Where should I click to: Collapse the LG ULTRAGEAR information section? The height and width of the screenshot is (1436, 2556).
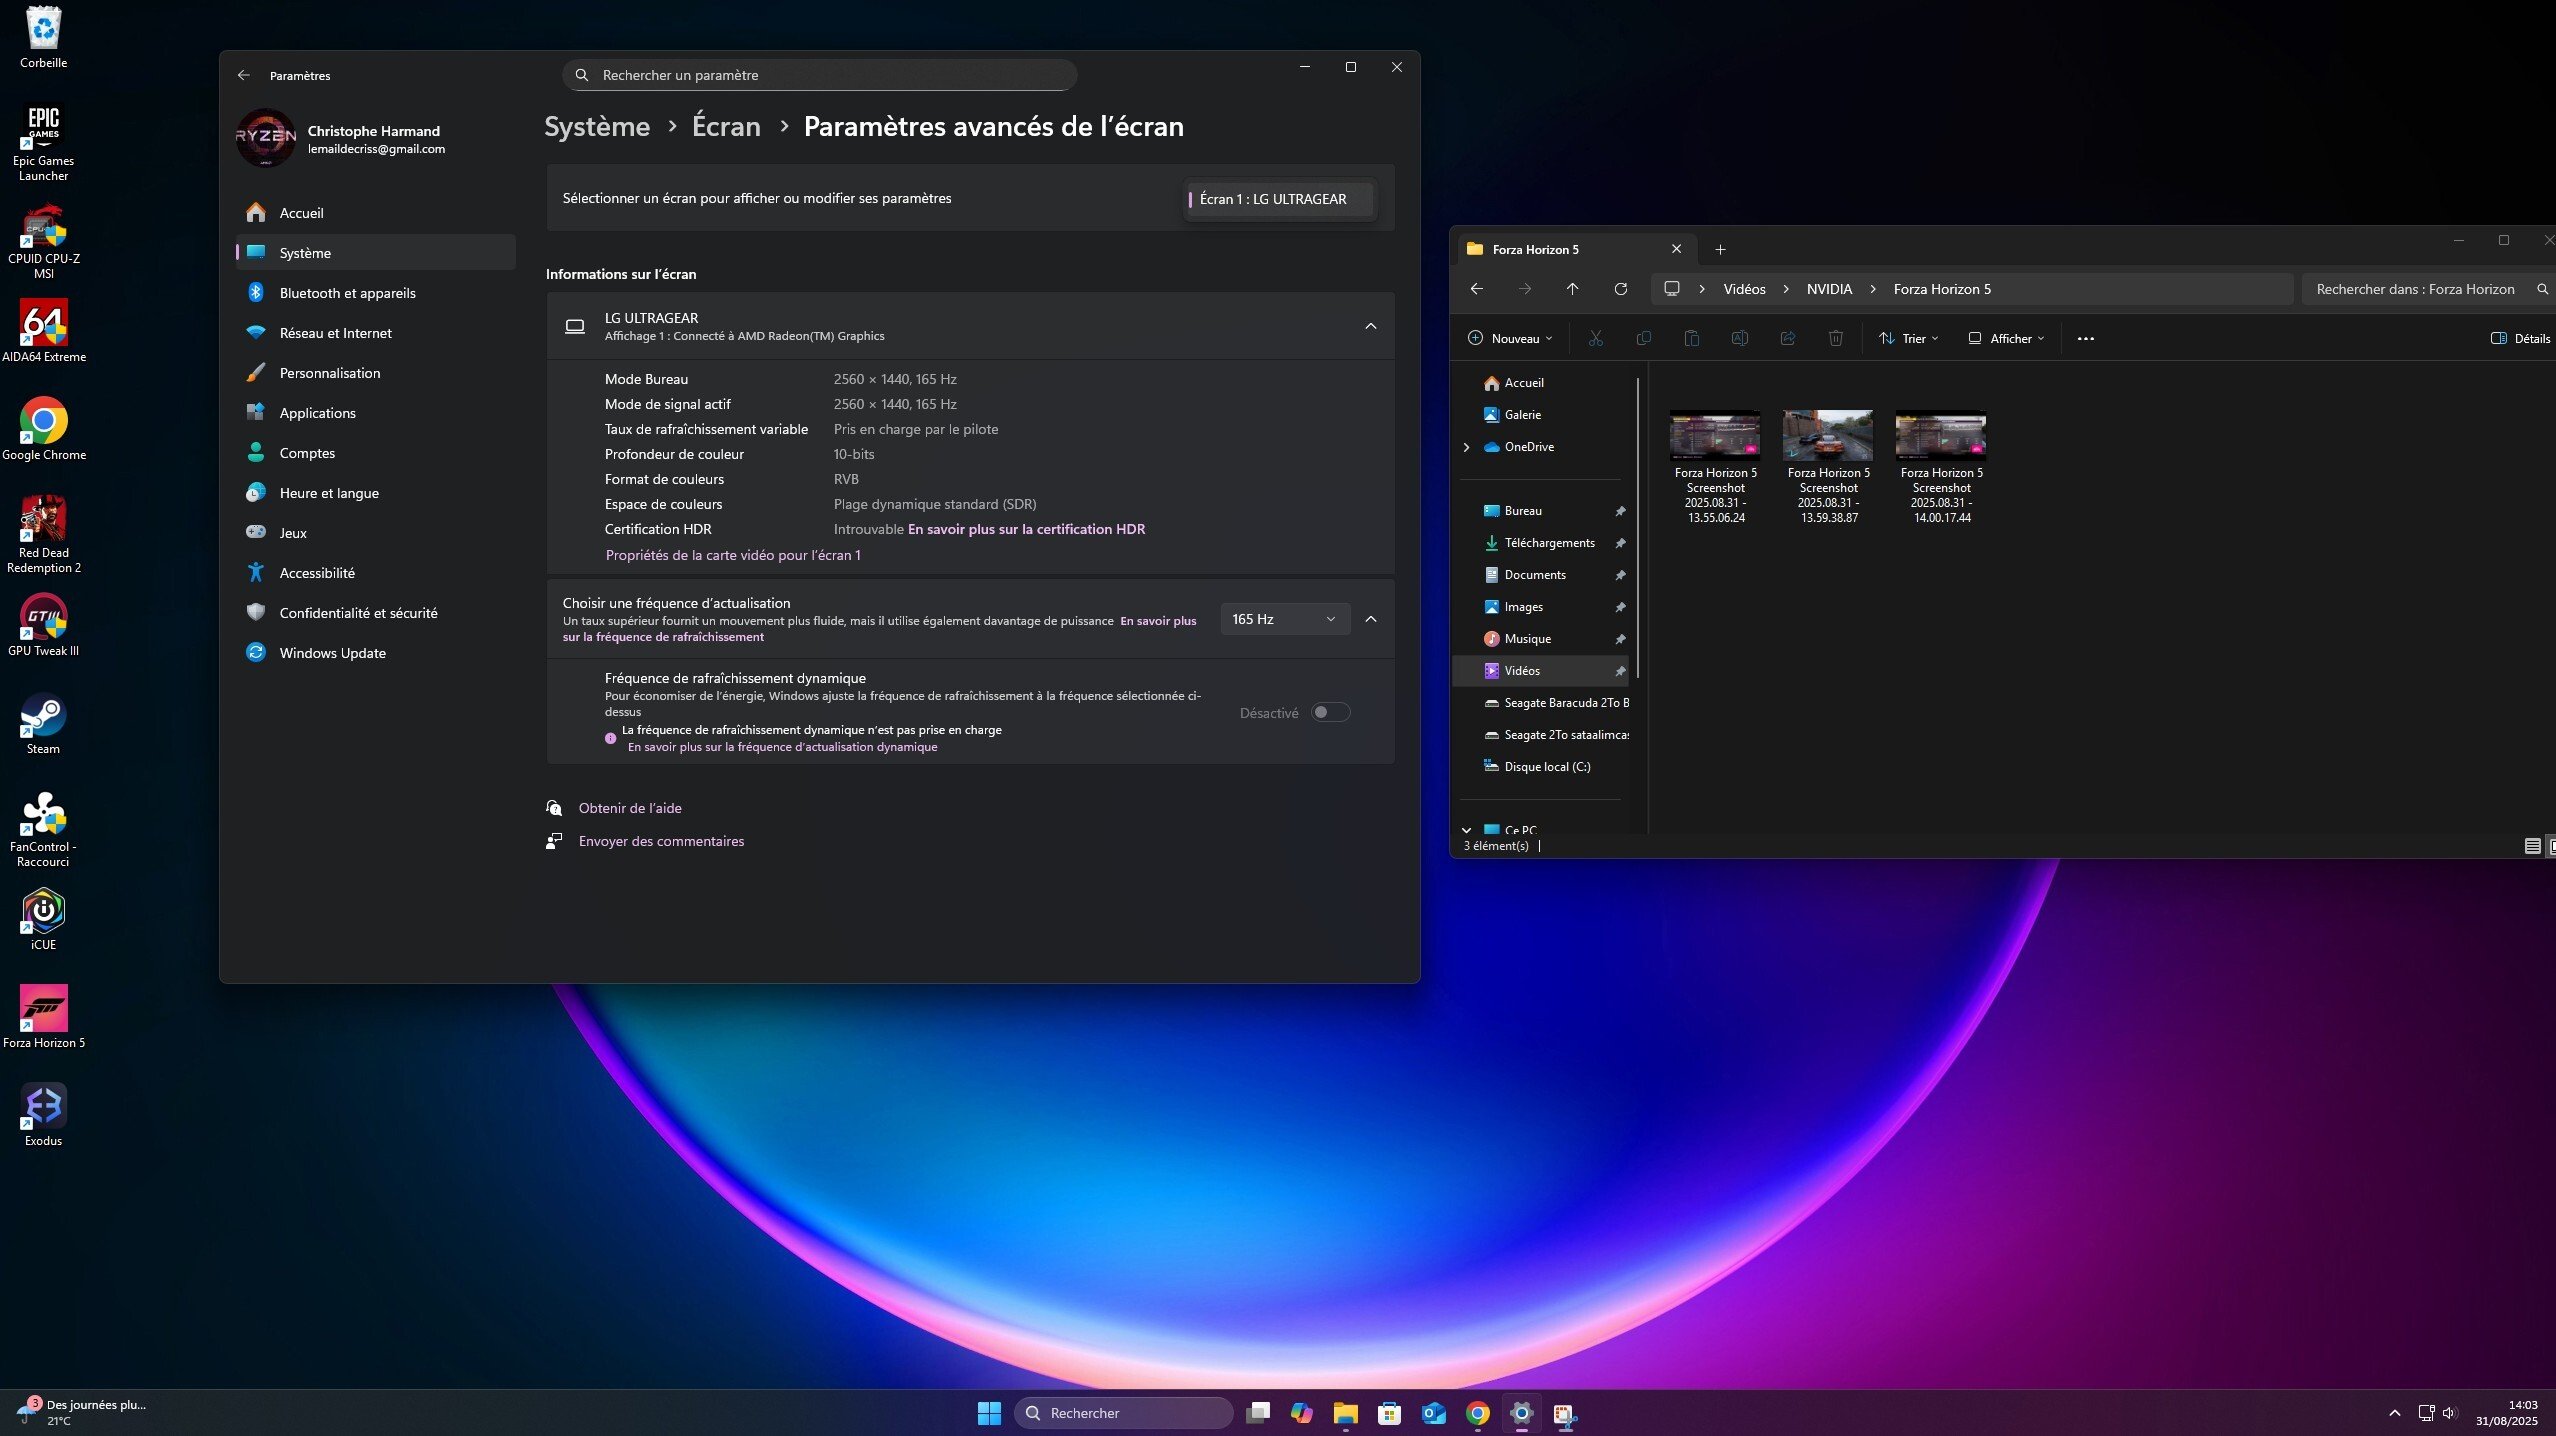coord(1371,326)
